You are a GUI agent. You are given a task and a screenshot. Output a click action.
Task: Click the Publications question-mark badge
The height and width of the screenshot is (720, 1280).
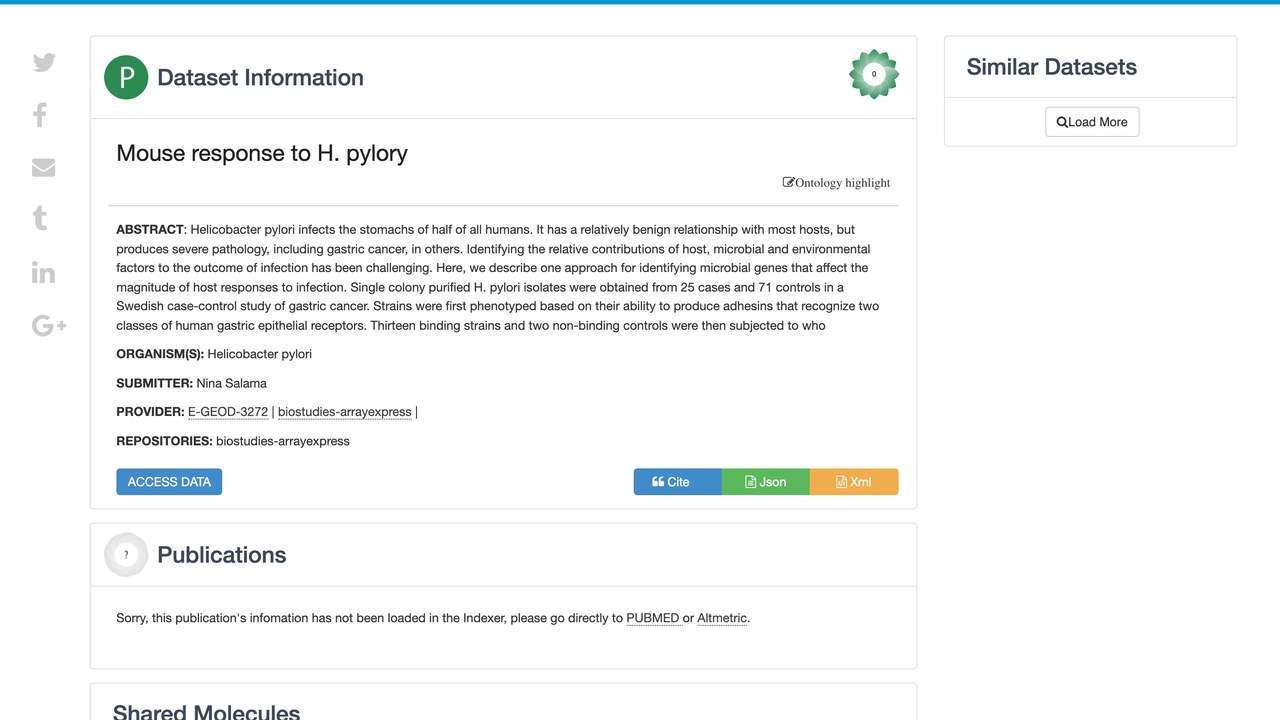(x=126, y=555)
